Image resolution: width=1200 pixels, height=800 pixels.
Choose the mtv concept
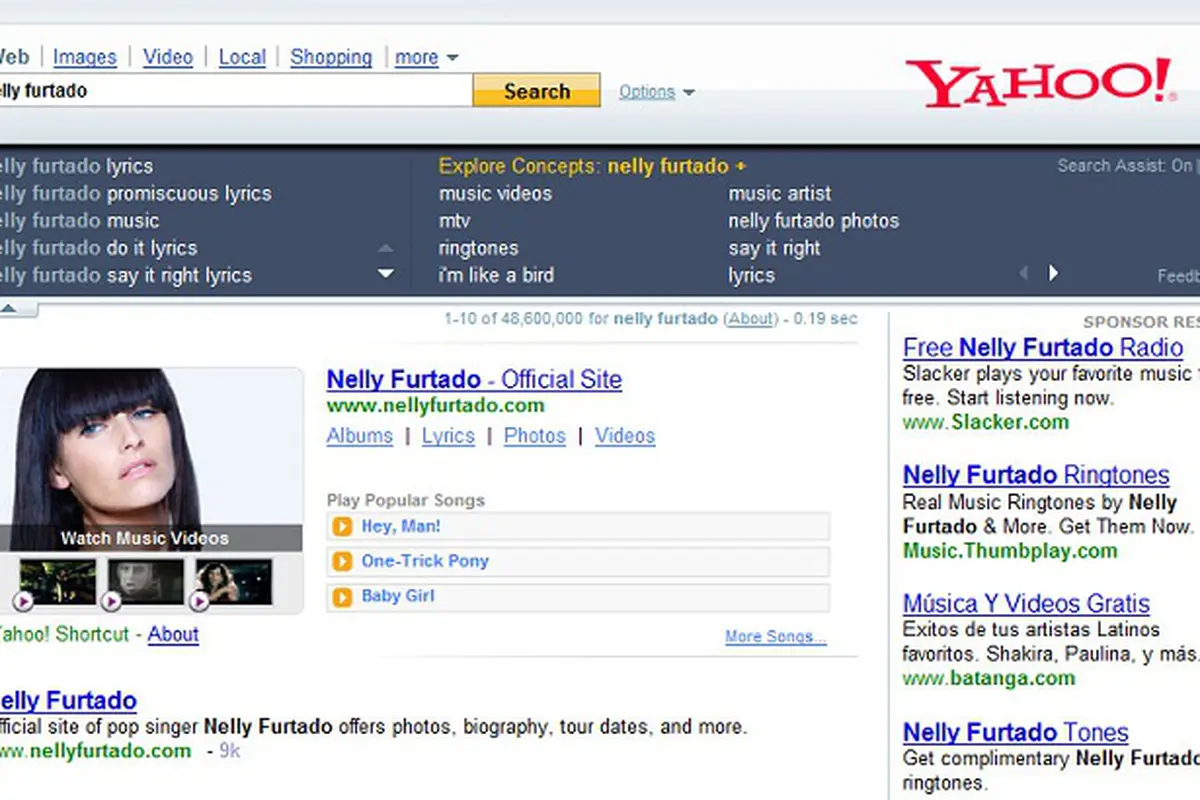tap(454, 221)
